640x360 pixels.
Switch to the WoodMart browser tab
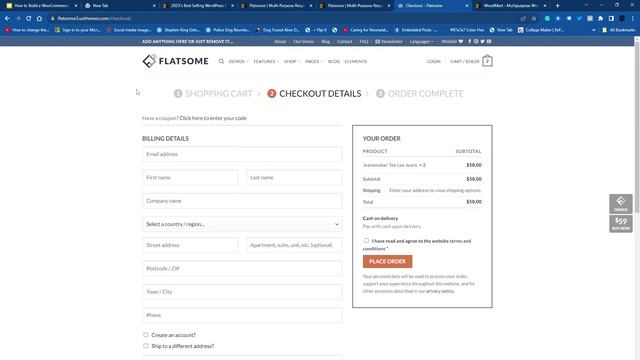coord(511,6)
